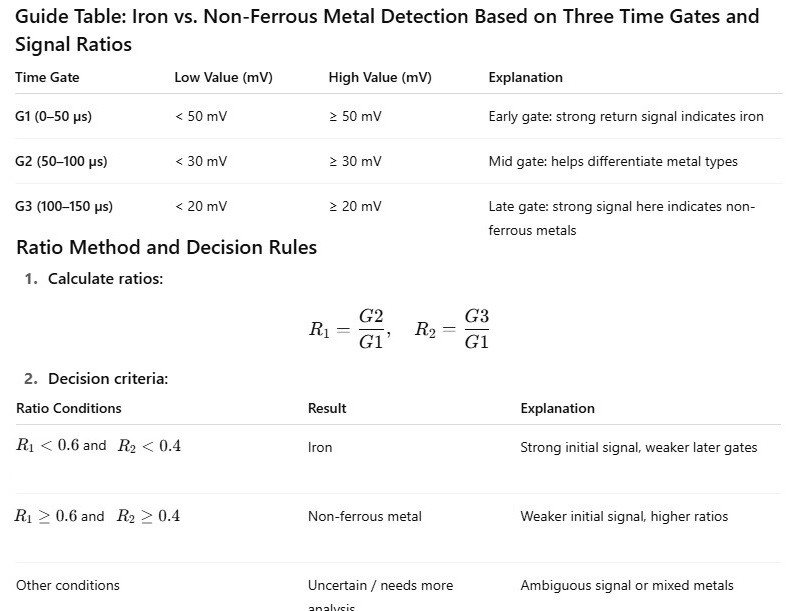Click the < 20 mV low value cell
Screen dimensions: 805x611
(201, 206)
